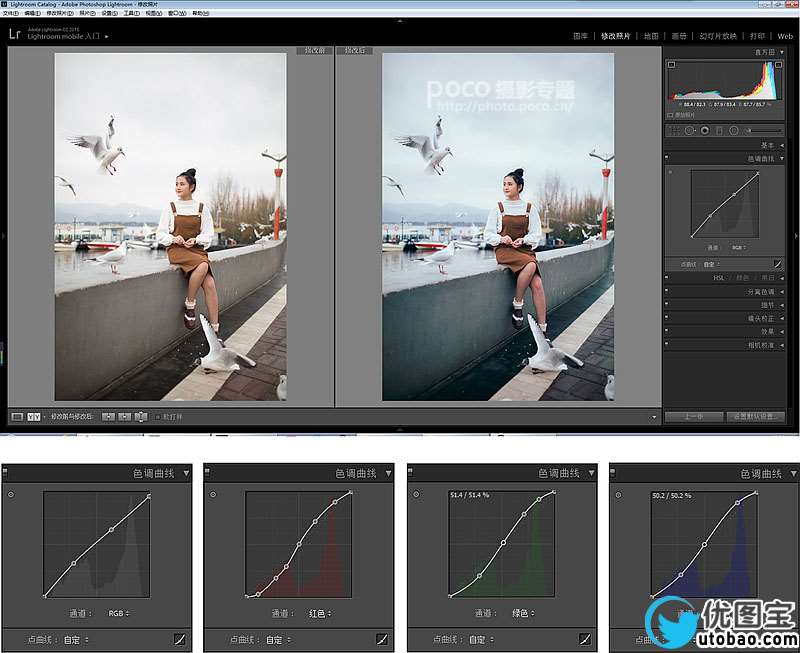Click the point curve edit icon in the lower RGB panel
800x653 pixels.
(180, 639)
